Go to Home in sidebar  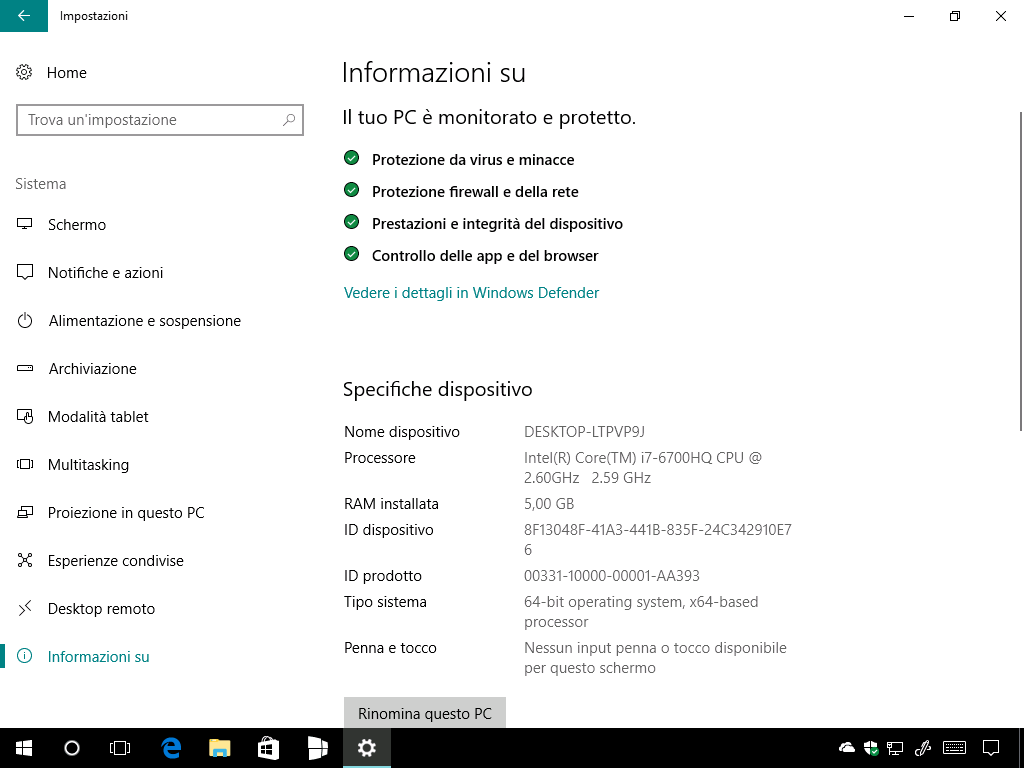point(67,72)
